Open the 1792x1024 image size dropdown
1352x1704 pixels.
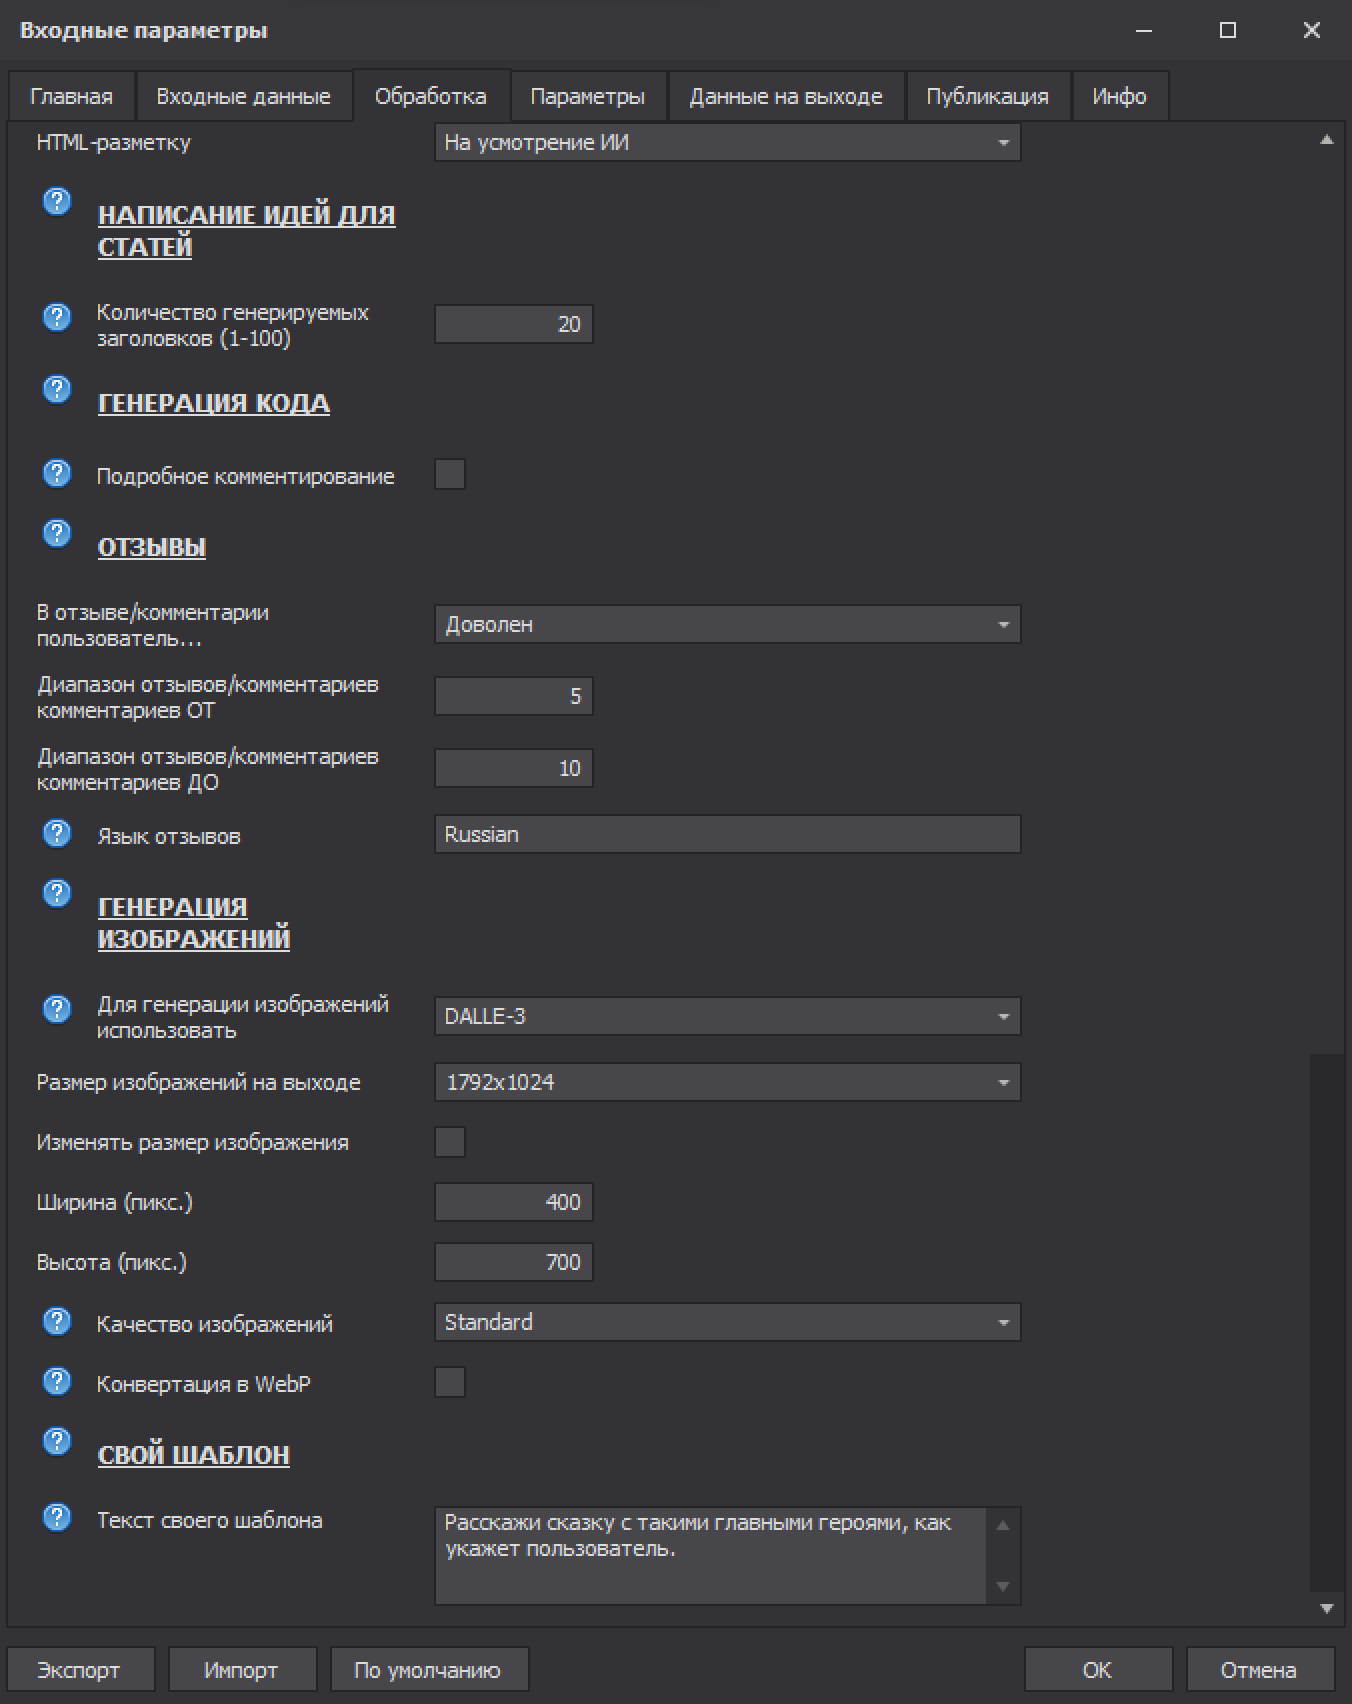727,1082
